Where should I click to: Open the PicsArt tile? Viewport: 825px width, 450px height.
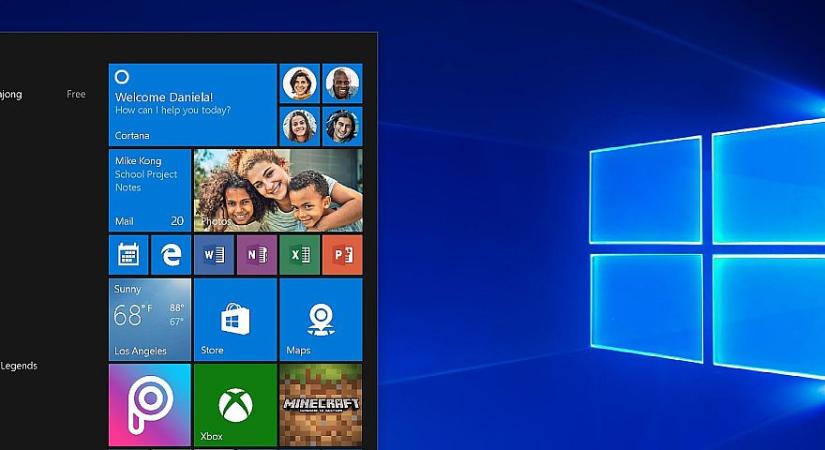coord(150,405)
